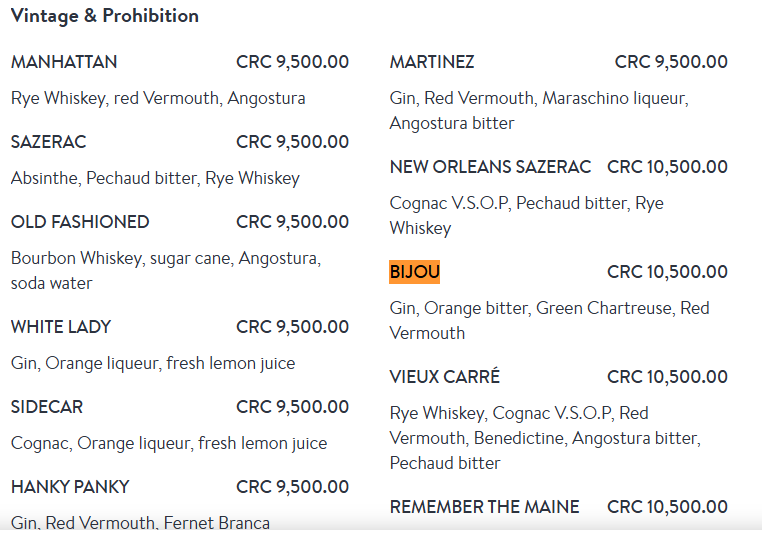This screenshot has width=762, height=537.
Task: Click the MARTINEZ cocktail heading
Action: click(x=432, y=62)
